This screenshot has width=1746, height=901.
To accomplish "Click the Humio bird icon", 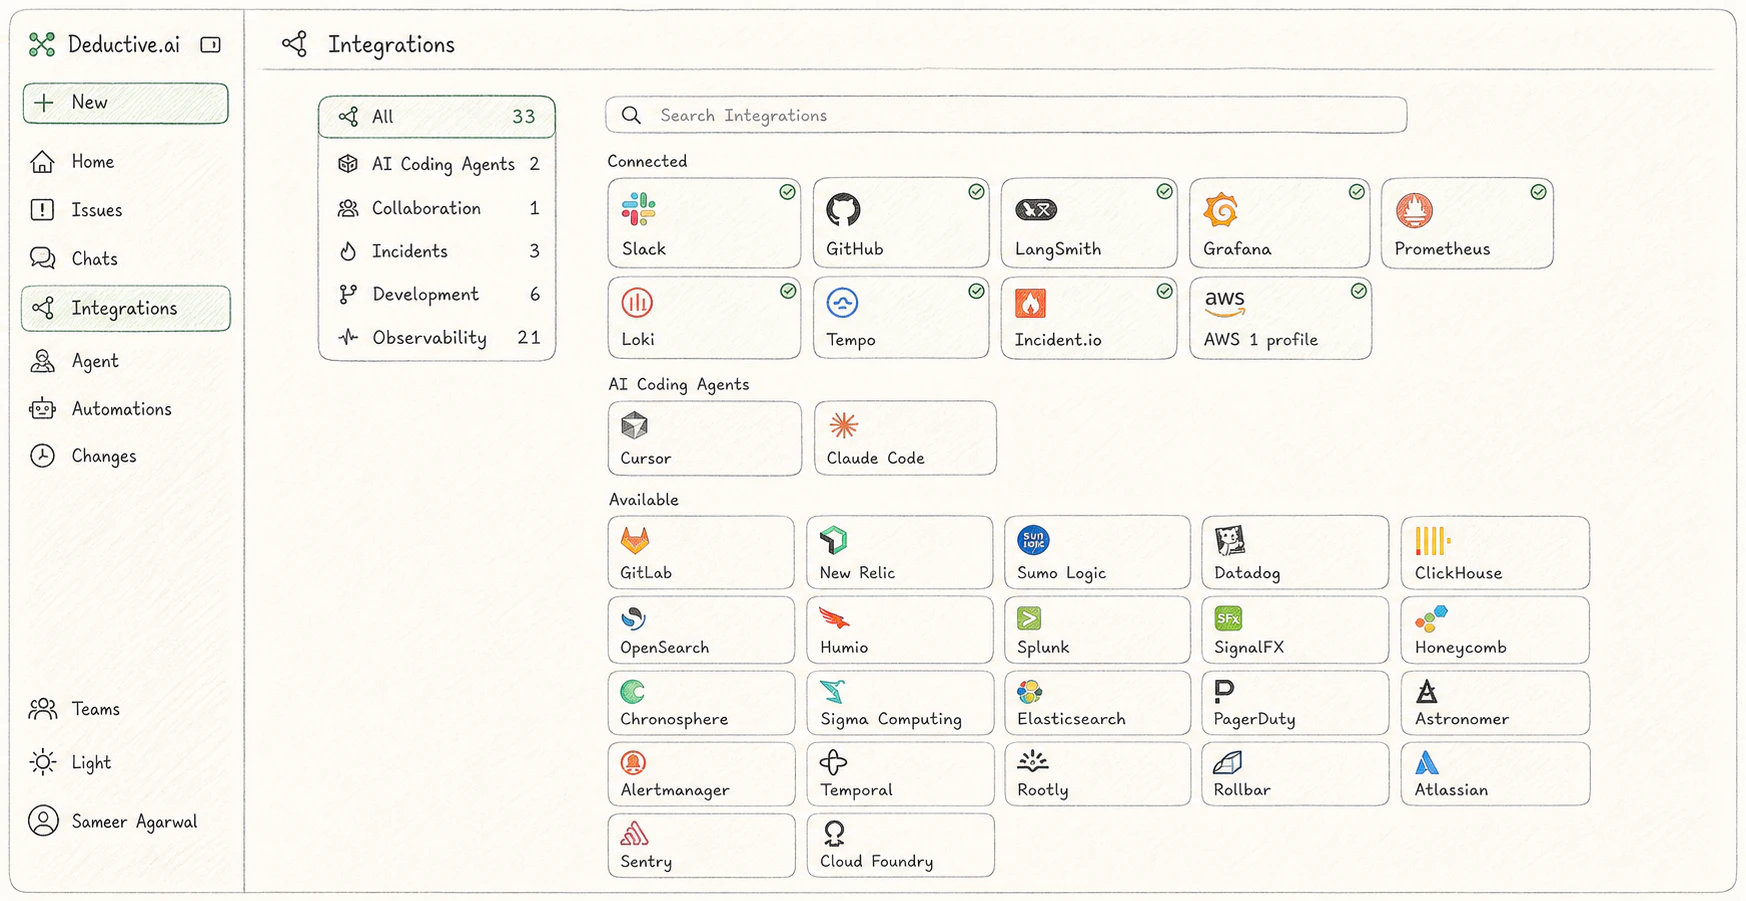I will pyautogui.click(x=834, y=618).
